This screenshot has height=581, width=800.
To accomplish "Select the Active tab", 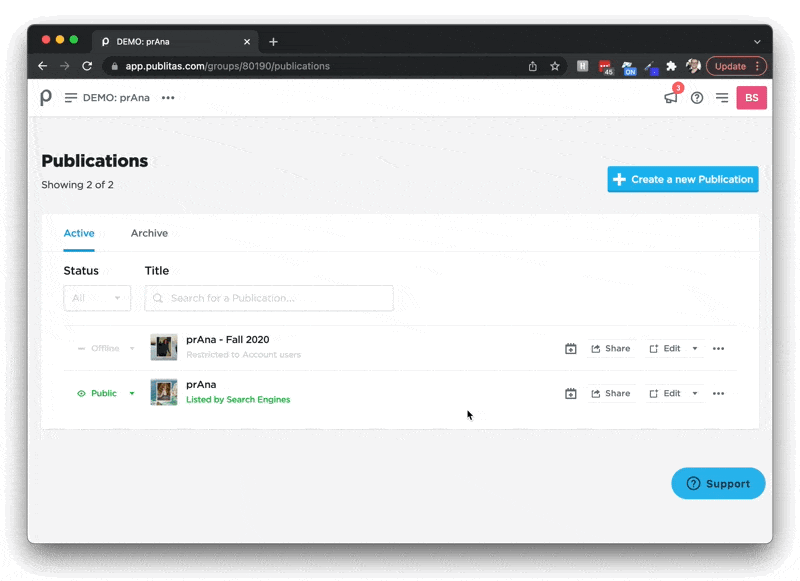I will coord(79,233).
